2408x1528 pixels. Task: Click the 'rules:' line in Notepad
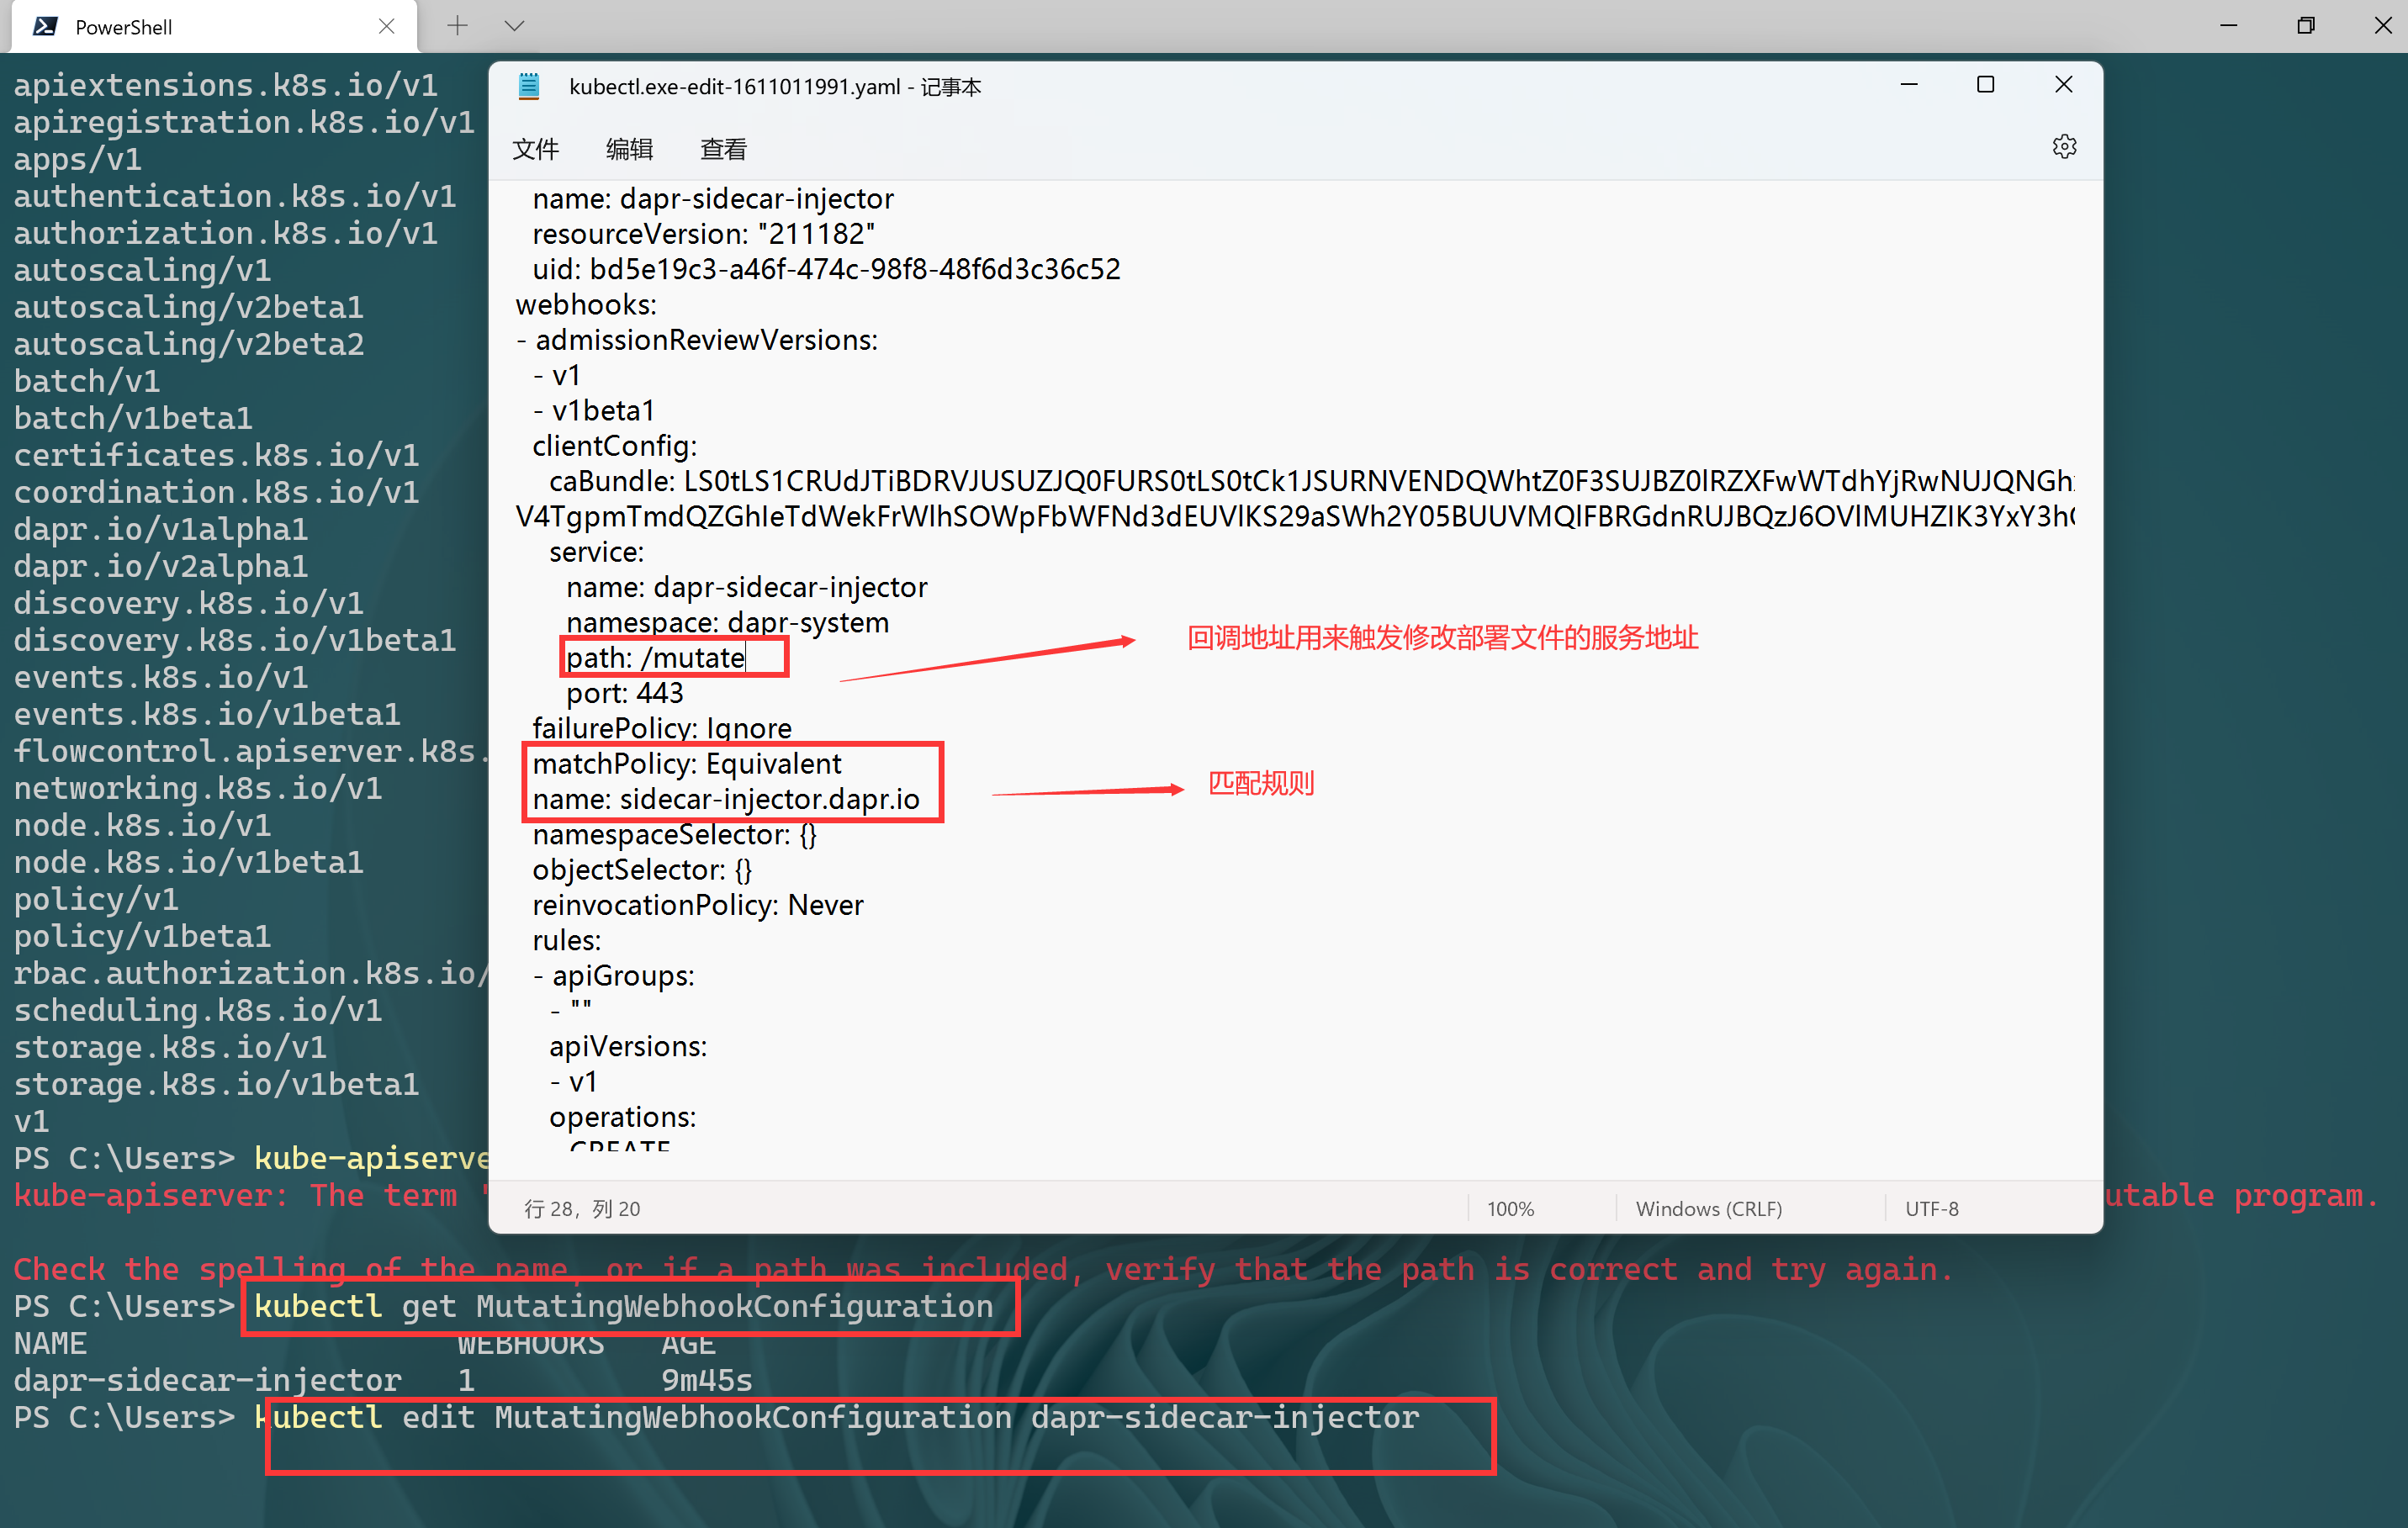566,940
